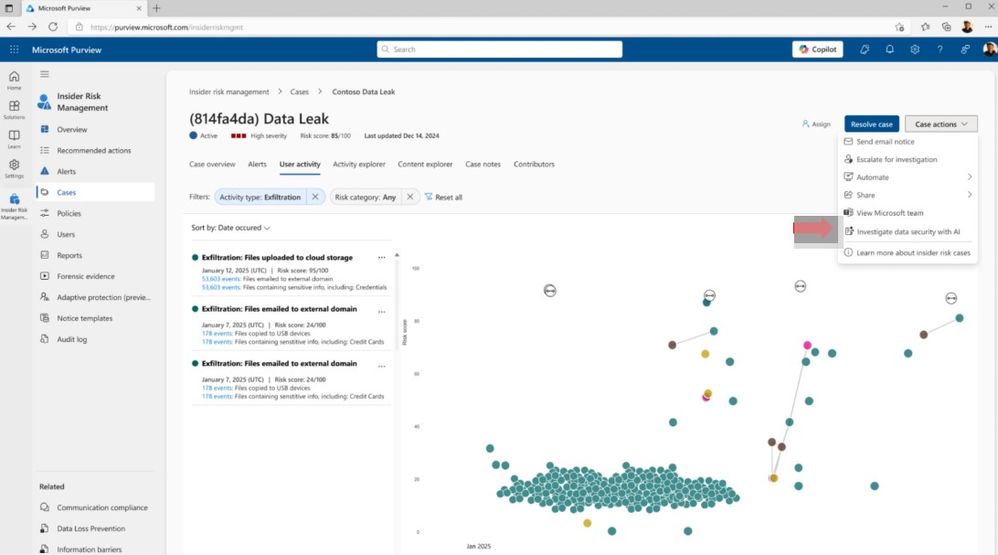Open more options for cloud storage activity

[x=381, y=258]
